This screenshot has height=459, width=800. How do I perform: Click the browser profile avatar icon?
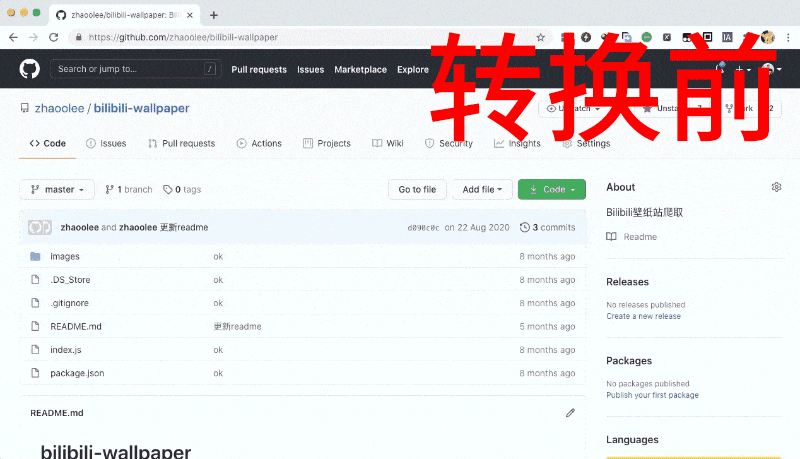point(768,37)
